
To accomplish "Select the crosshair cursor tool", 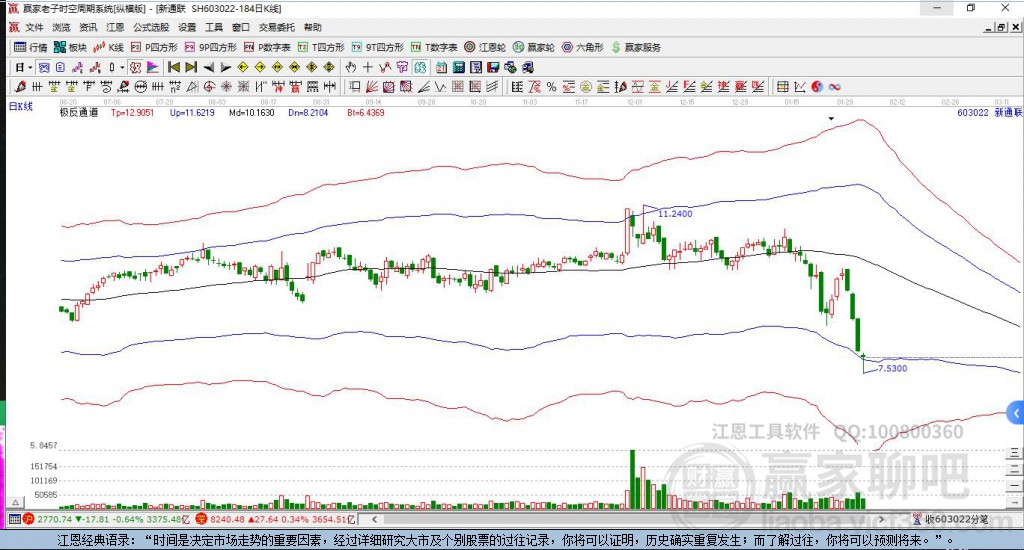I will click(x=368, y=67).
